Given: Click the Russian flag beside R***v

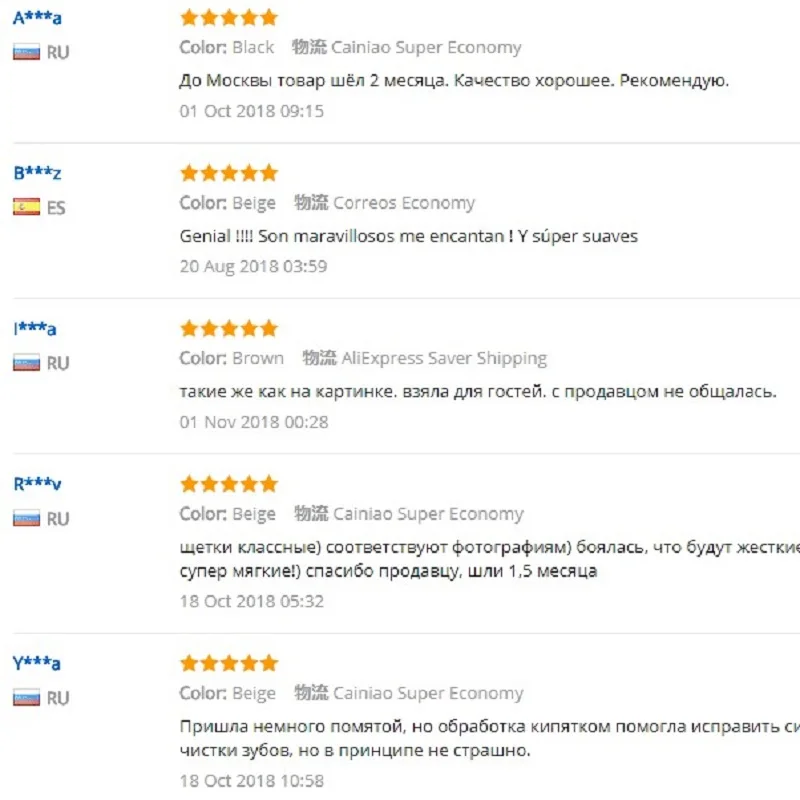Looking at the screenshot, I should [26, 519].
